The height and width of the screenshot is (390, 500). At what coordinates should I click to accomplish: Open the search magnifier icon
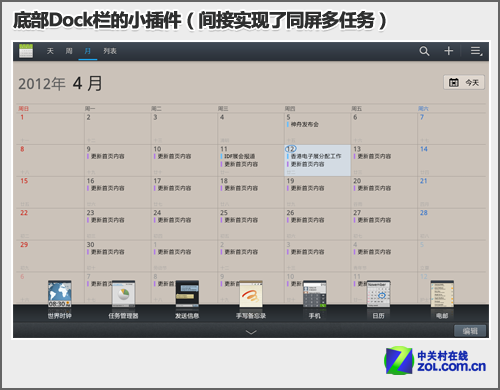click(424, 51)
